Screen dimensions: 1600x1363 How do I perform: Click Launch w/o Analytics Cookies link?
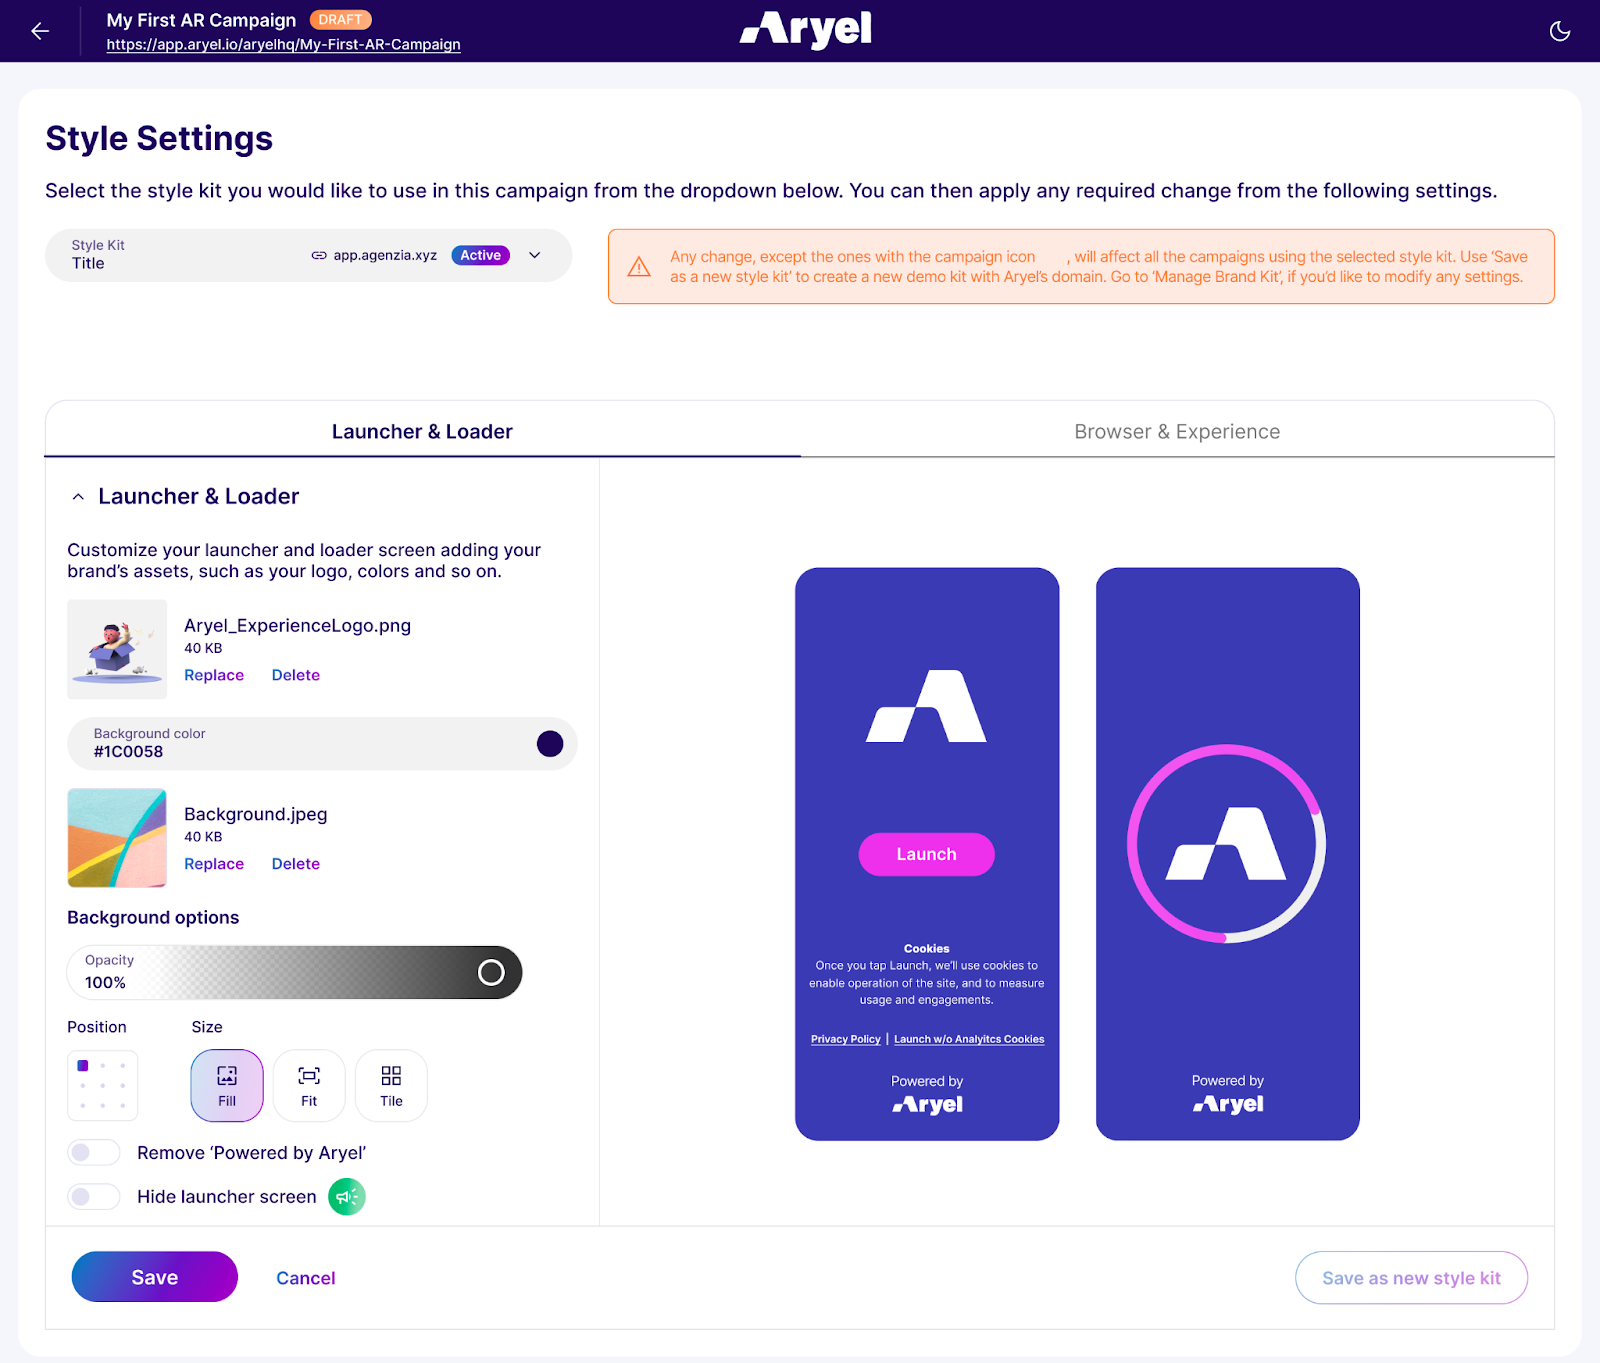click(x=969, y=1039)
